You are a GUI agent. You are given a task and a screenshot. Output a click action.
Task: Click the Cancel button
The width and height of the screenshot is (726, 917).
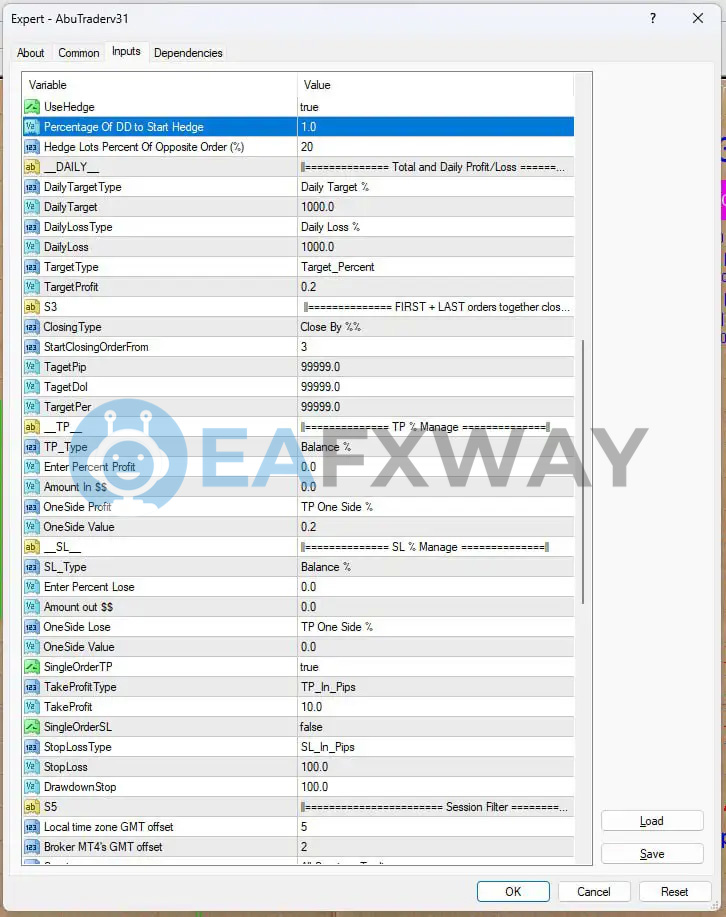594,891
